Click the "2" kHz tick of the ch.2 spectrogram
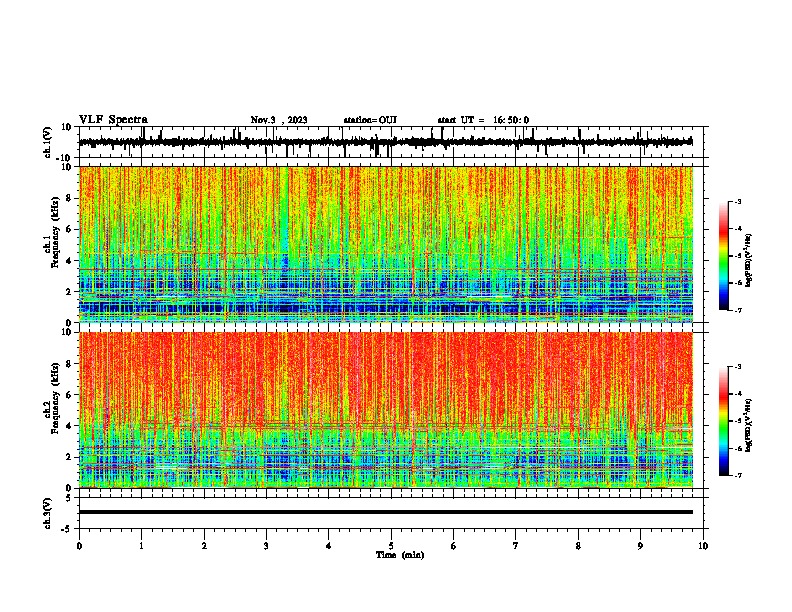This screenshot has height=612, width=792. [x=70, y=457]
